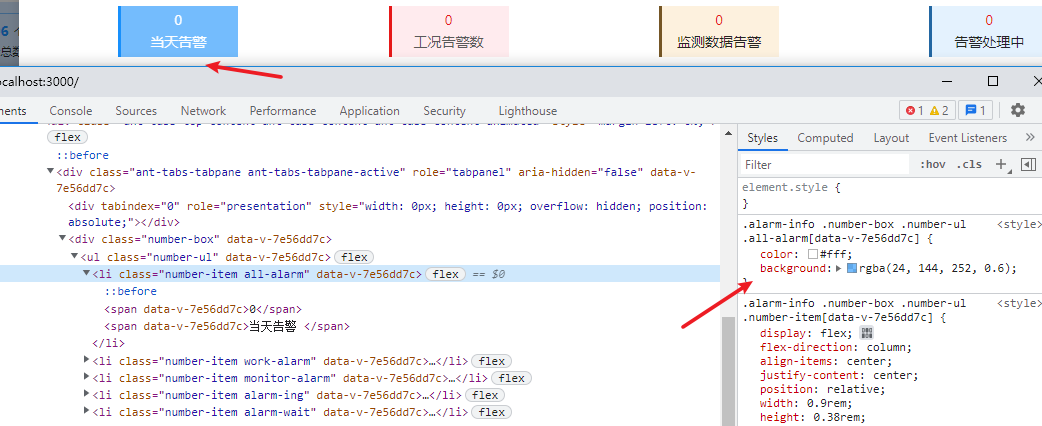1042x426 pixels.
Task: Click the justify-content: center declaration
Action: tap(839, 375)
